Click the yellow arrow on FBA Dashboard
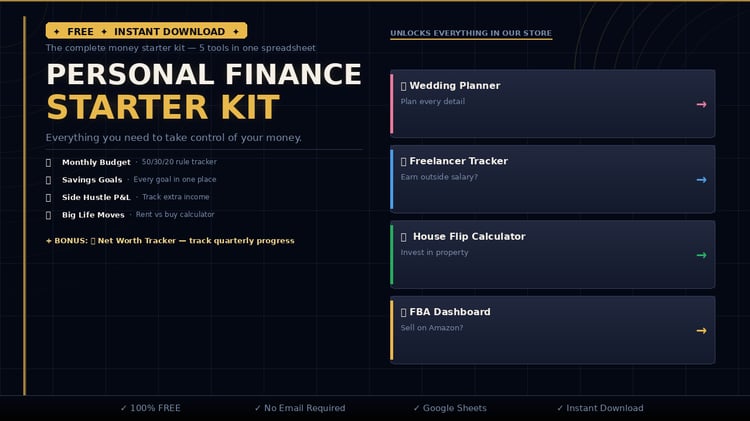750x421 pixels. click(x=701, y=331)
